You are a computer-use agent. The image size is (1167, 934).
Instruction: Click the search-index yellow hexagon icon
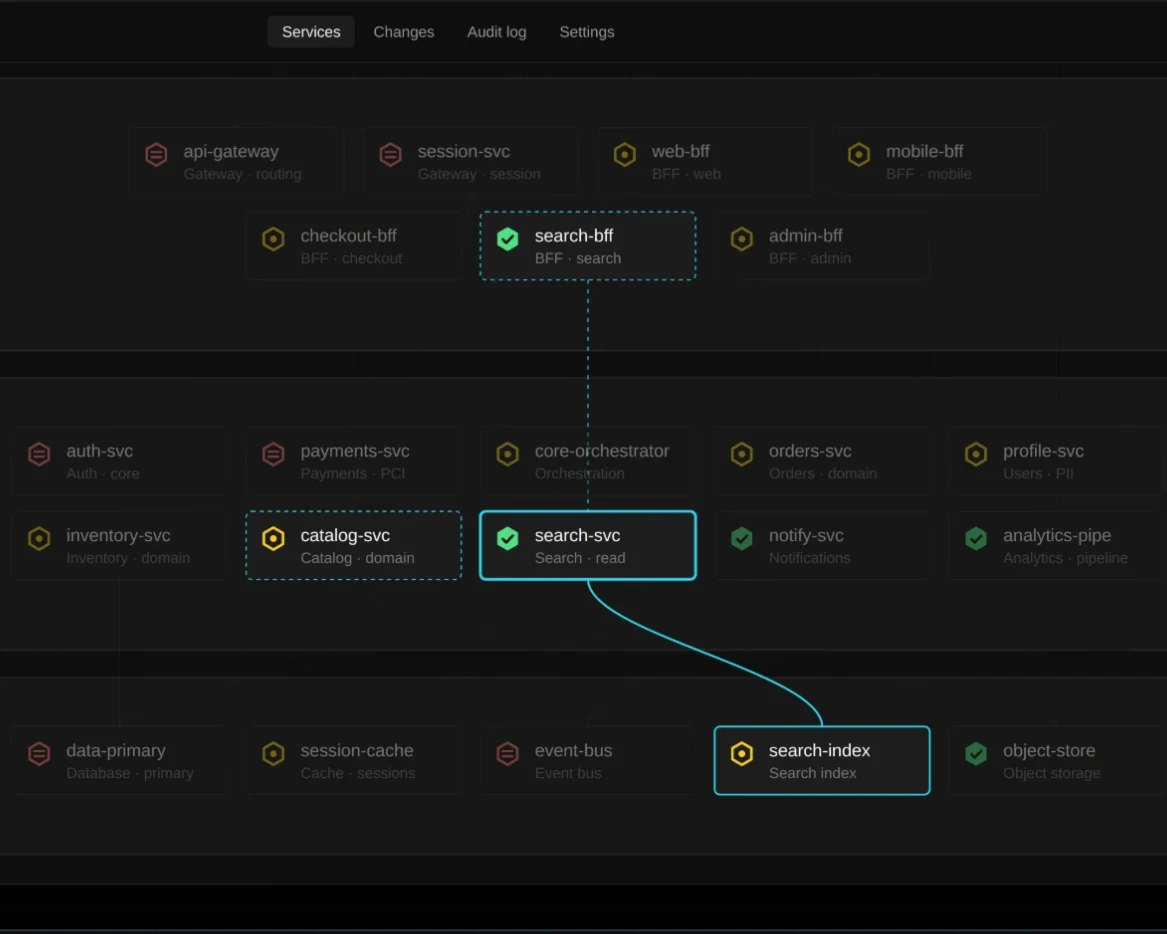pyautogui.click(x=741, y=754)
